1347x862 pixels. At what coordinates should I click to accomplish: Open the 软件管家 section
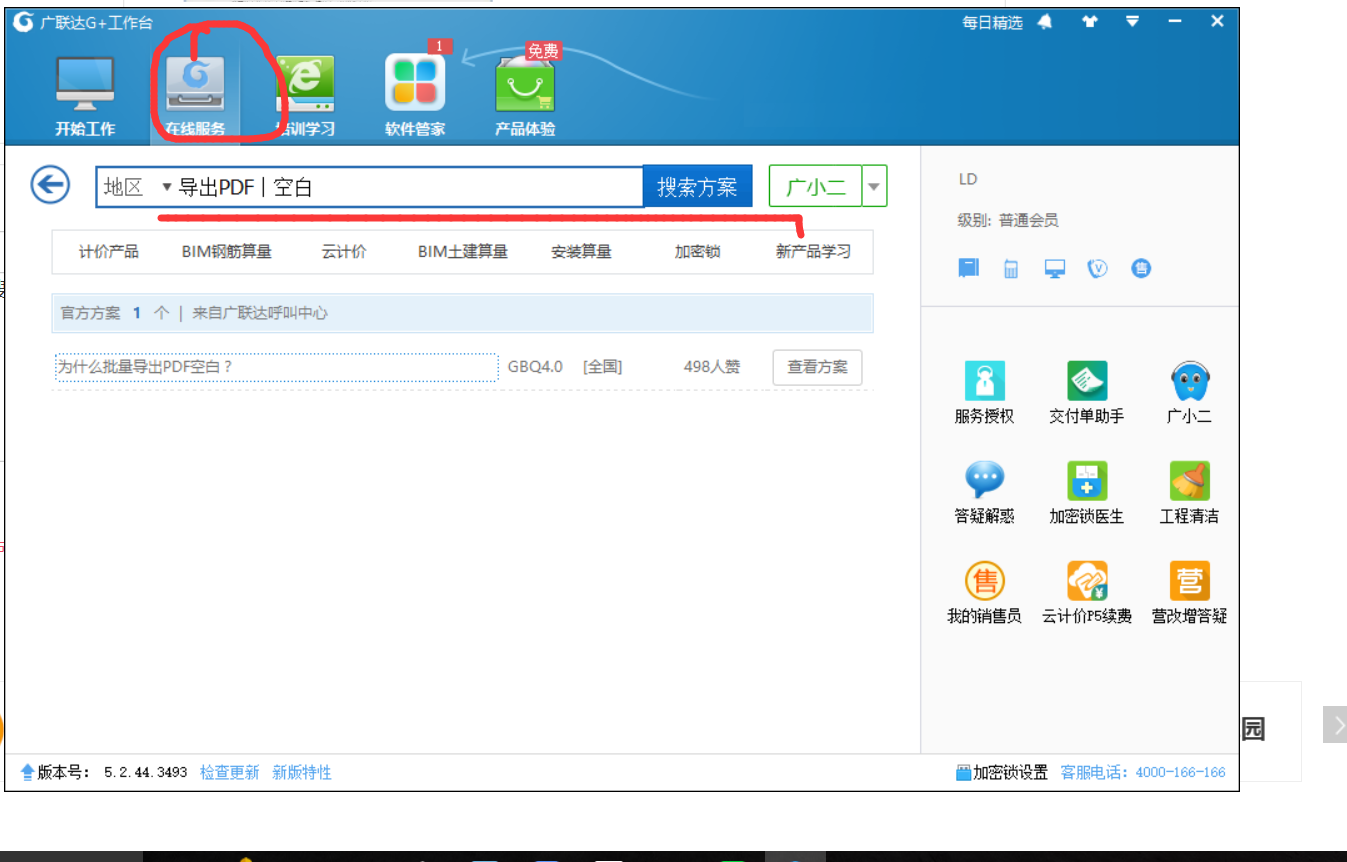click(x=415, y=97)
